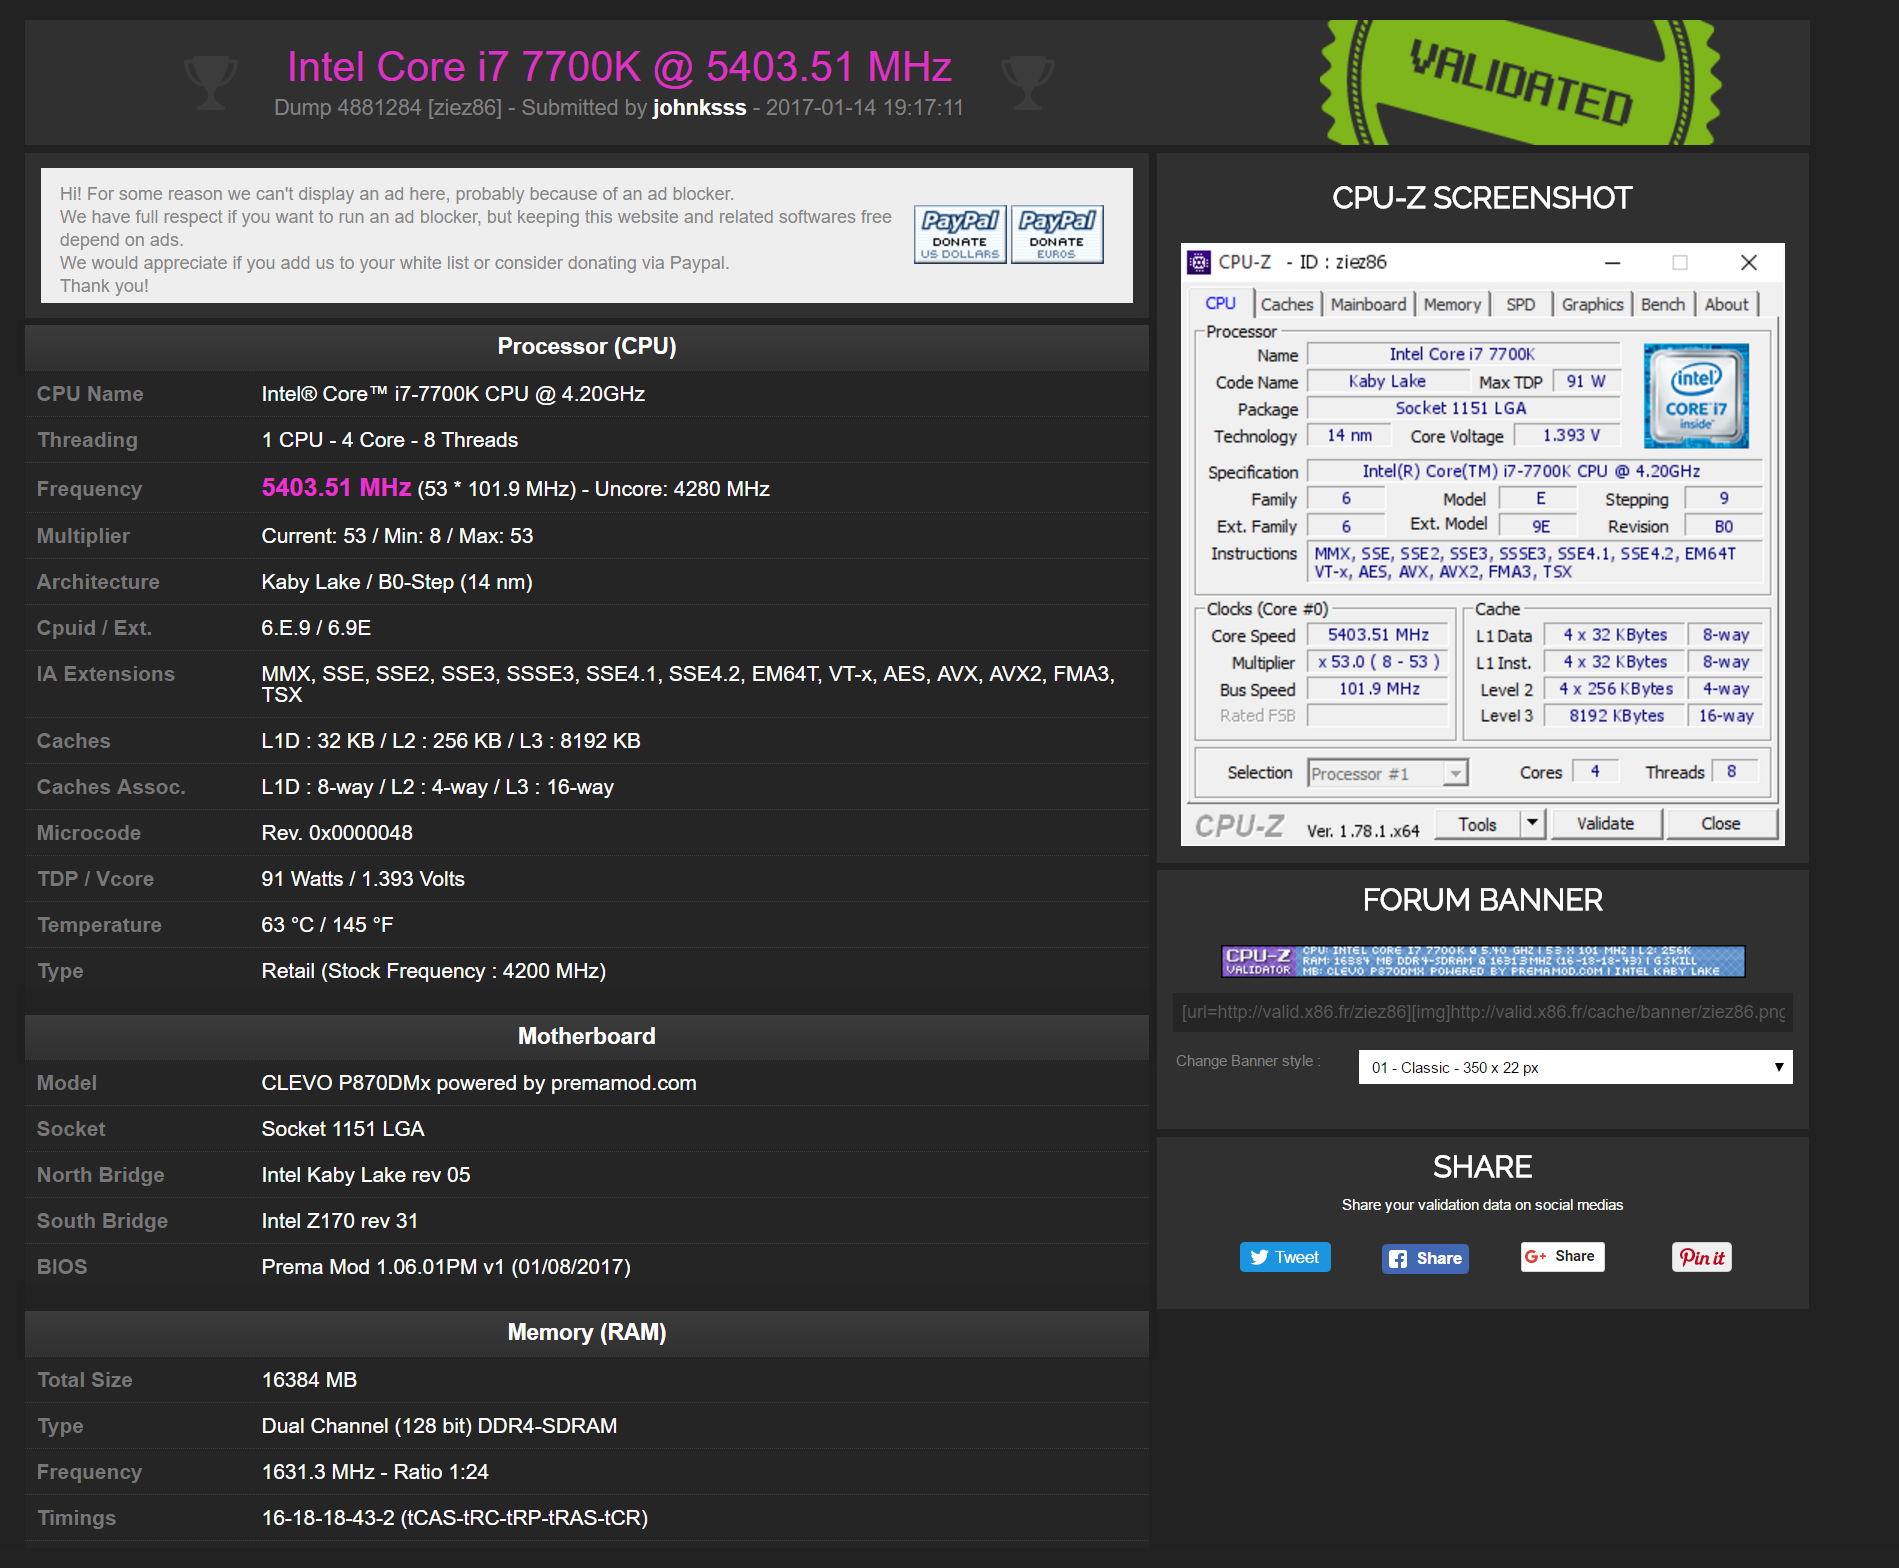
Task: Click the CPU Name row value
Action: tap(453, 394)
